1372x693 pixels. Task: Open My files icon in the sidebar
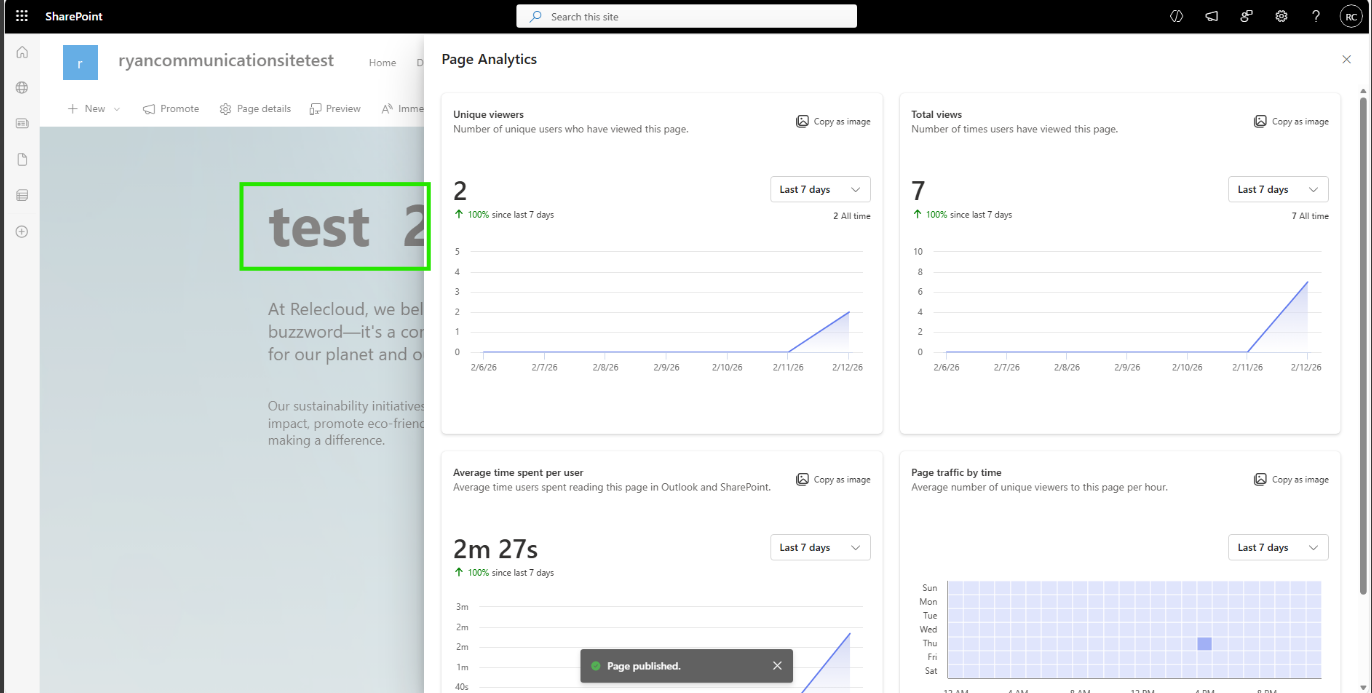click(22, 159)
